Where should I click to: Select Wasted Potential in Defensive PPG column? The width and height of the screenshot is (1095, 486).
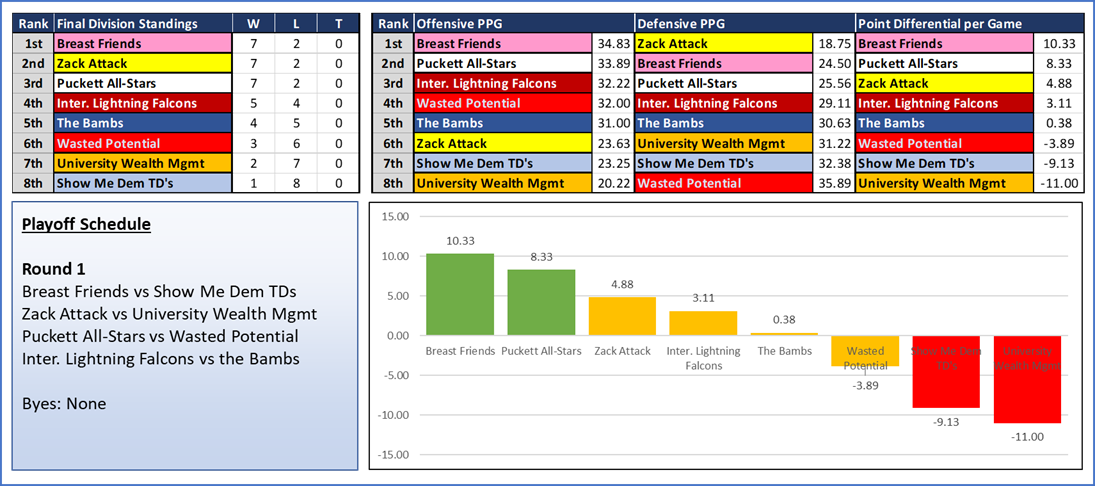(x=723, y=183)
